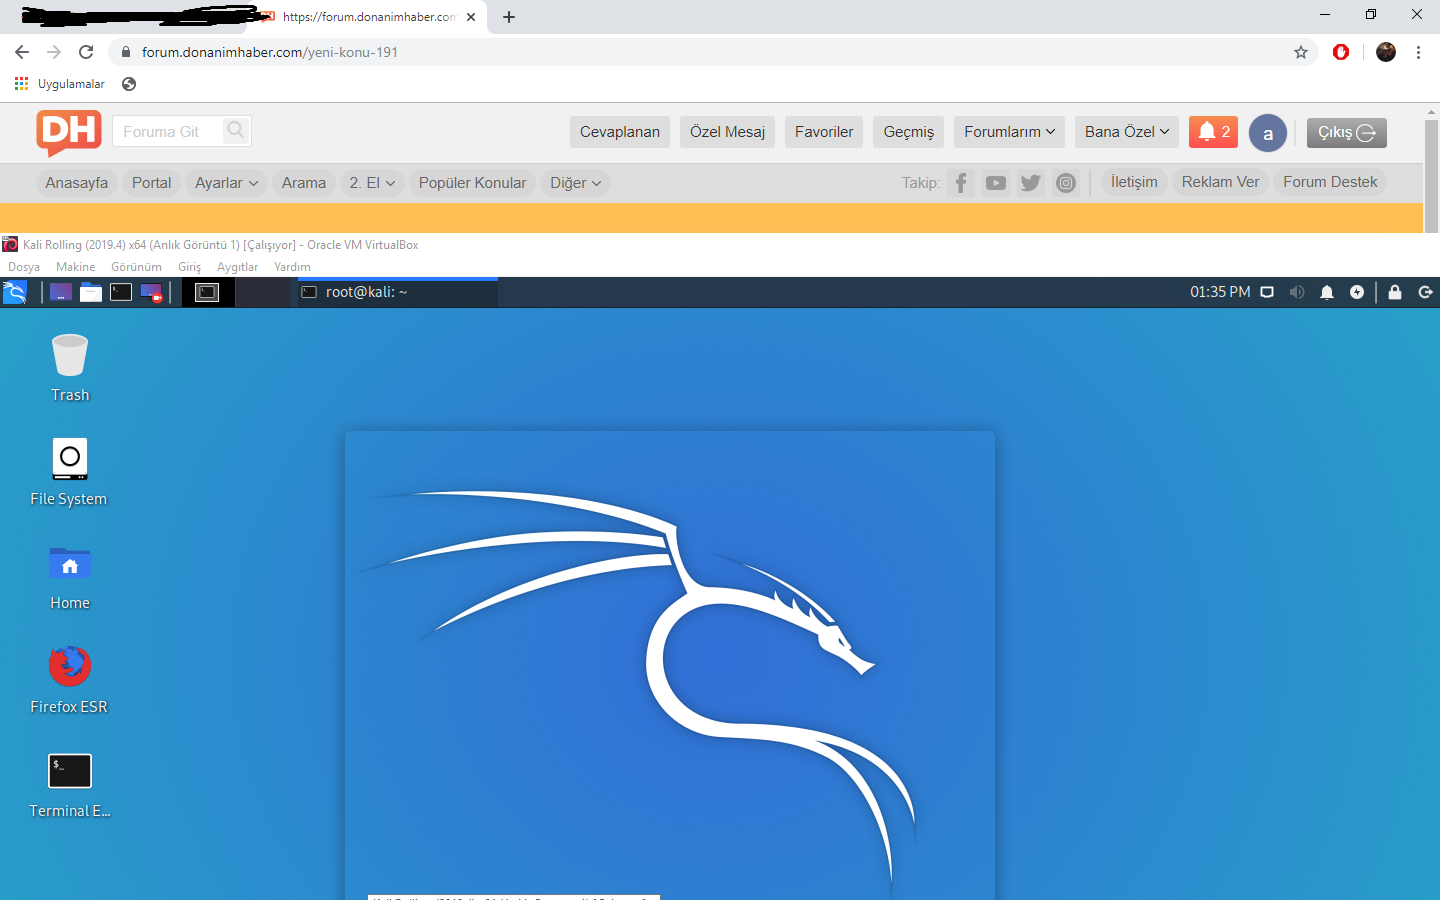This screenshot has height=900, width=1440.
Task: Follow the forum on Facebook
Action: pyautogui.click(x=961, y=183)
